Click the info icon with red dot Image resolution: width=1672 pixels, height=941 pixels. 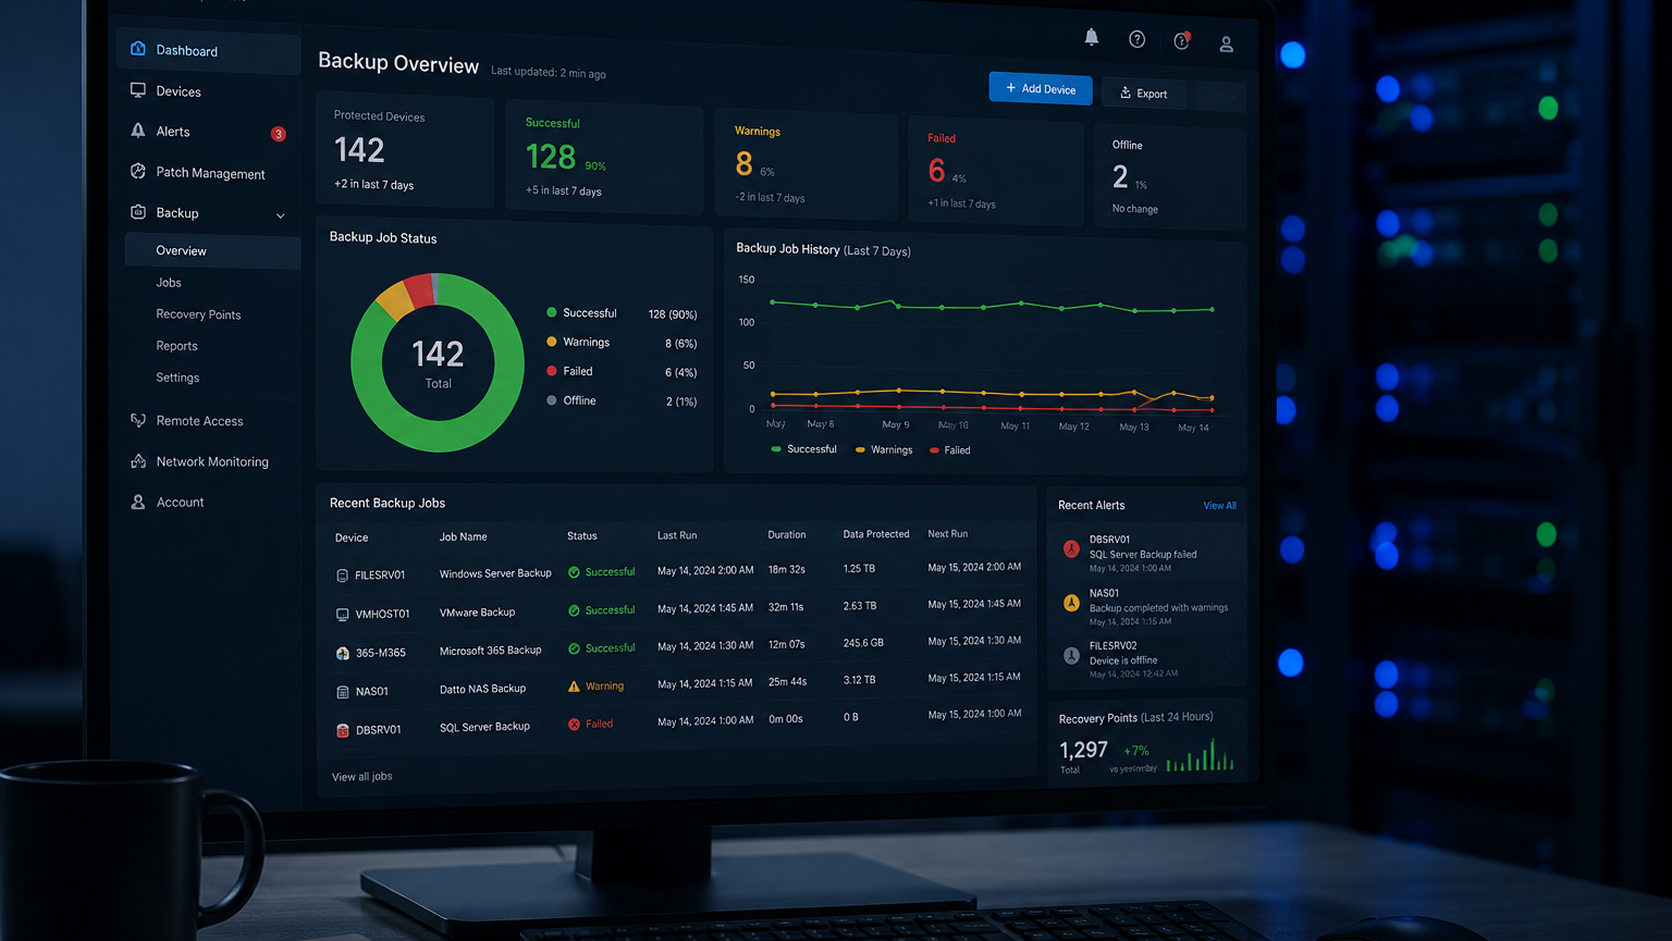coord(1182,40)
